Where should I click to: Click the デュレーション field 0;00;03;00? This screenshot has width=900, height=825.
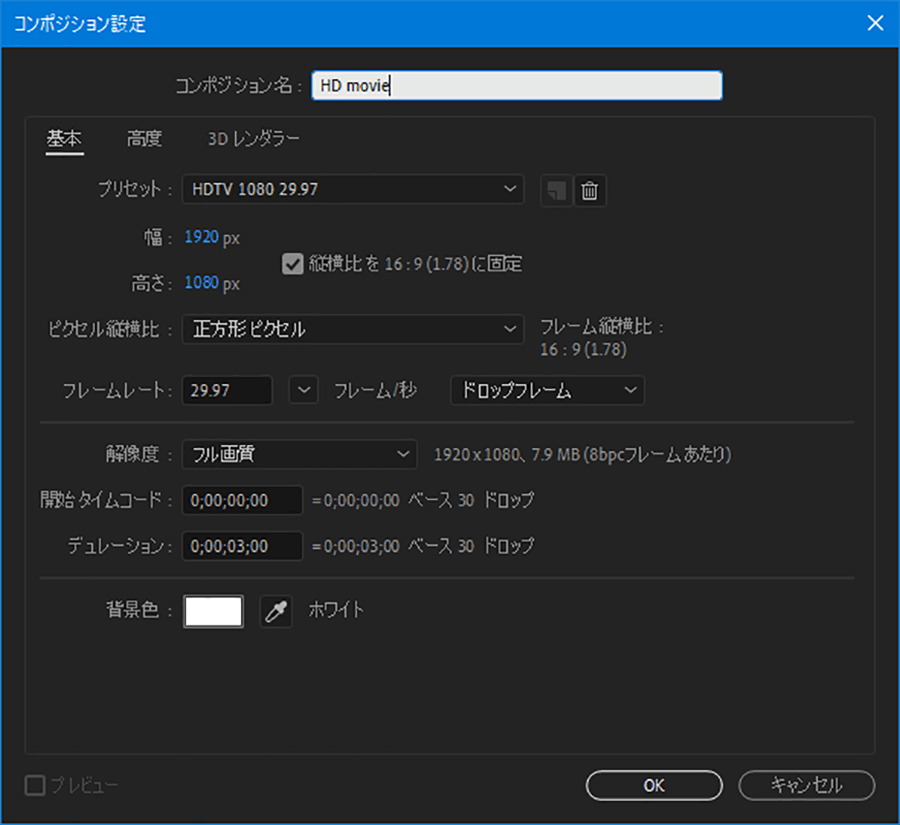point(242,546)
